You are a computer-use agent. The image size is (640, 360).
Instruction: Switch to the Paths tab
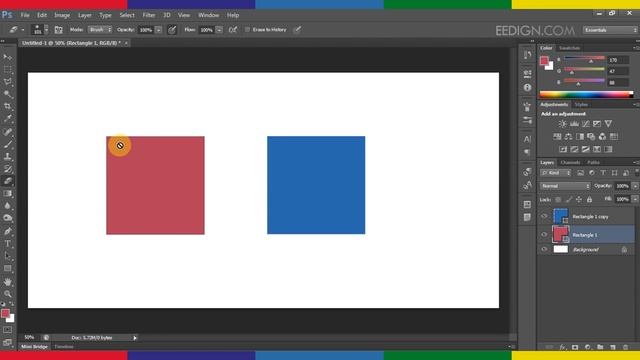pos(593,162)
